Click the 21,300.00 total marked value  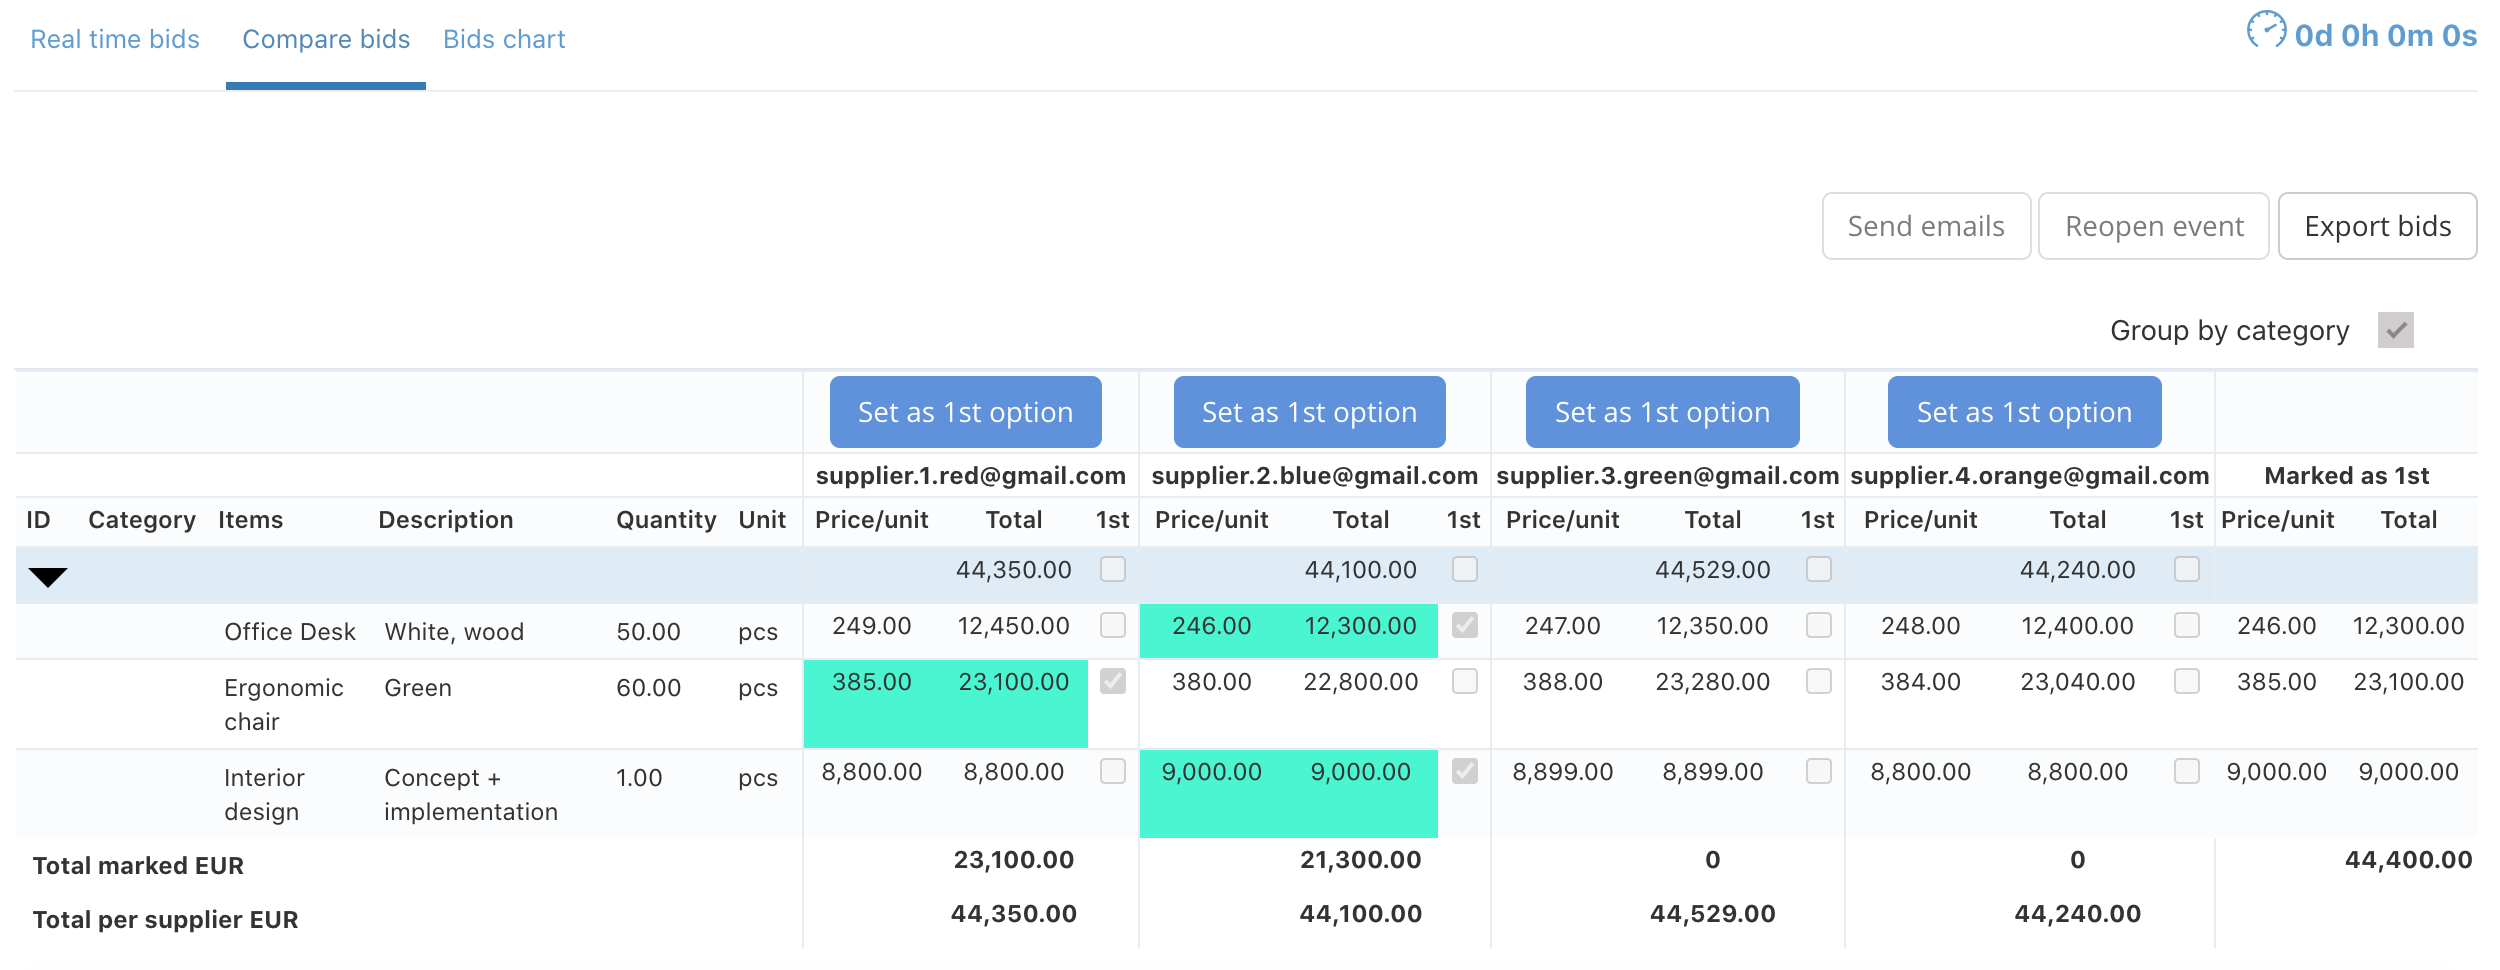1360,860
